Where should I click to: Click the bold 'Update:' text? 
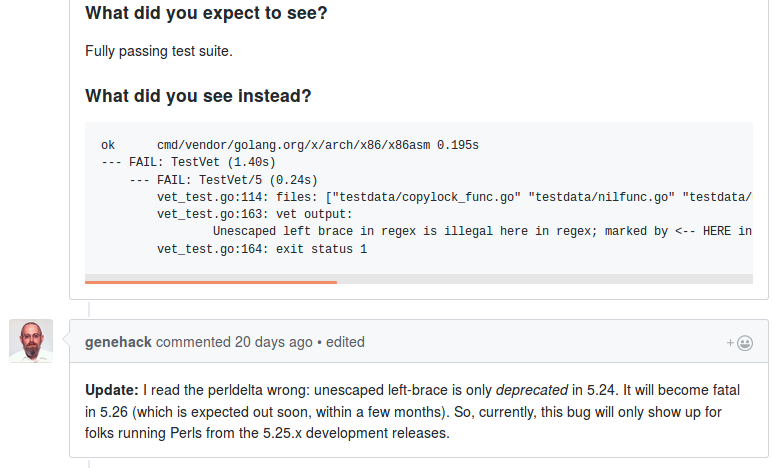(112, 389)
